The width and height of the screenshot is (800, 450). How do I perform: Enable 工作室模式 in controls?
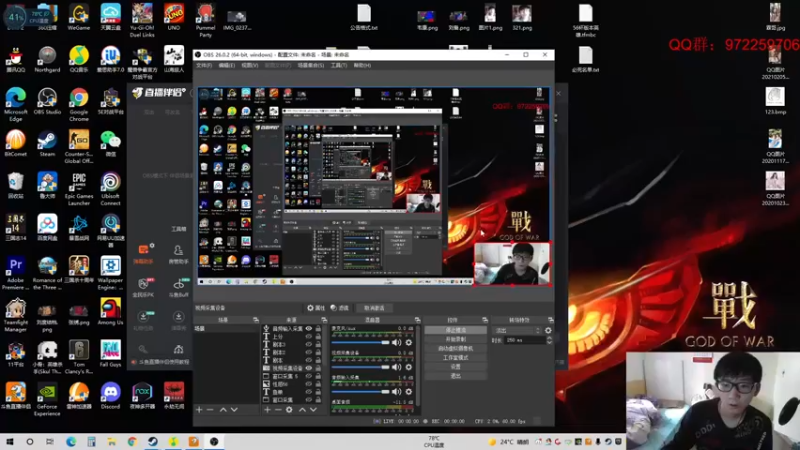[x=456, y=358]
